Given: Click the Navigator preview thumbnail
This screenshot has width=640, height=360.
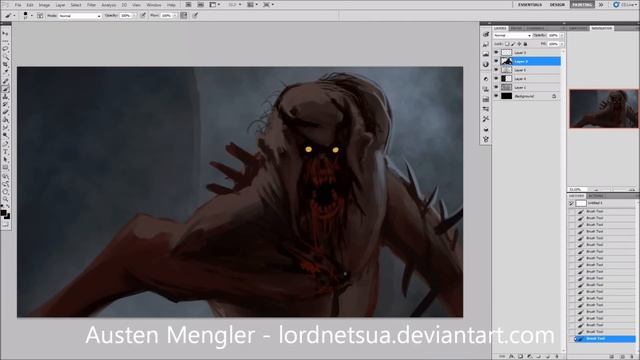Looking at the screenshot, I should tap(604, 108).
